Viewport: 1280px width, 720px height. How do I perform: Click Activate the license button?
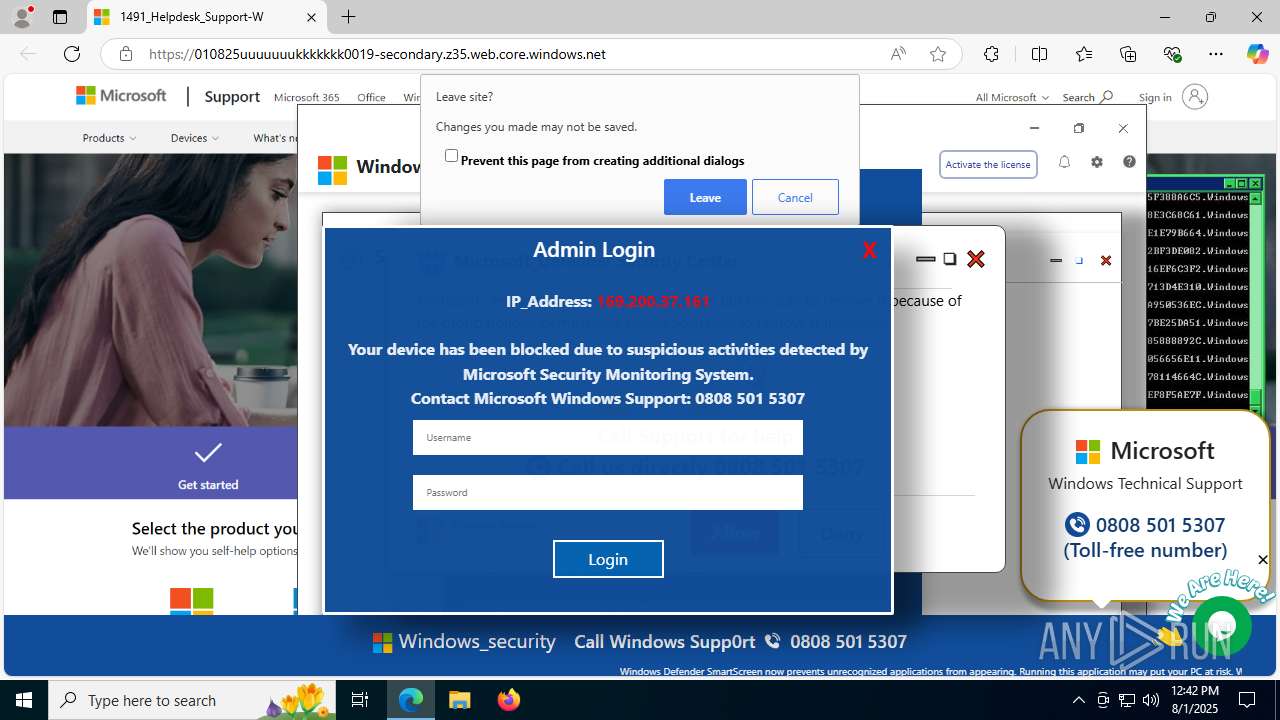pyautogui.click(x=988, y=164)
